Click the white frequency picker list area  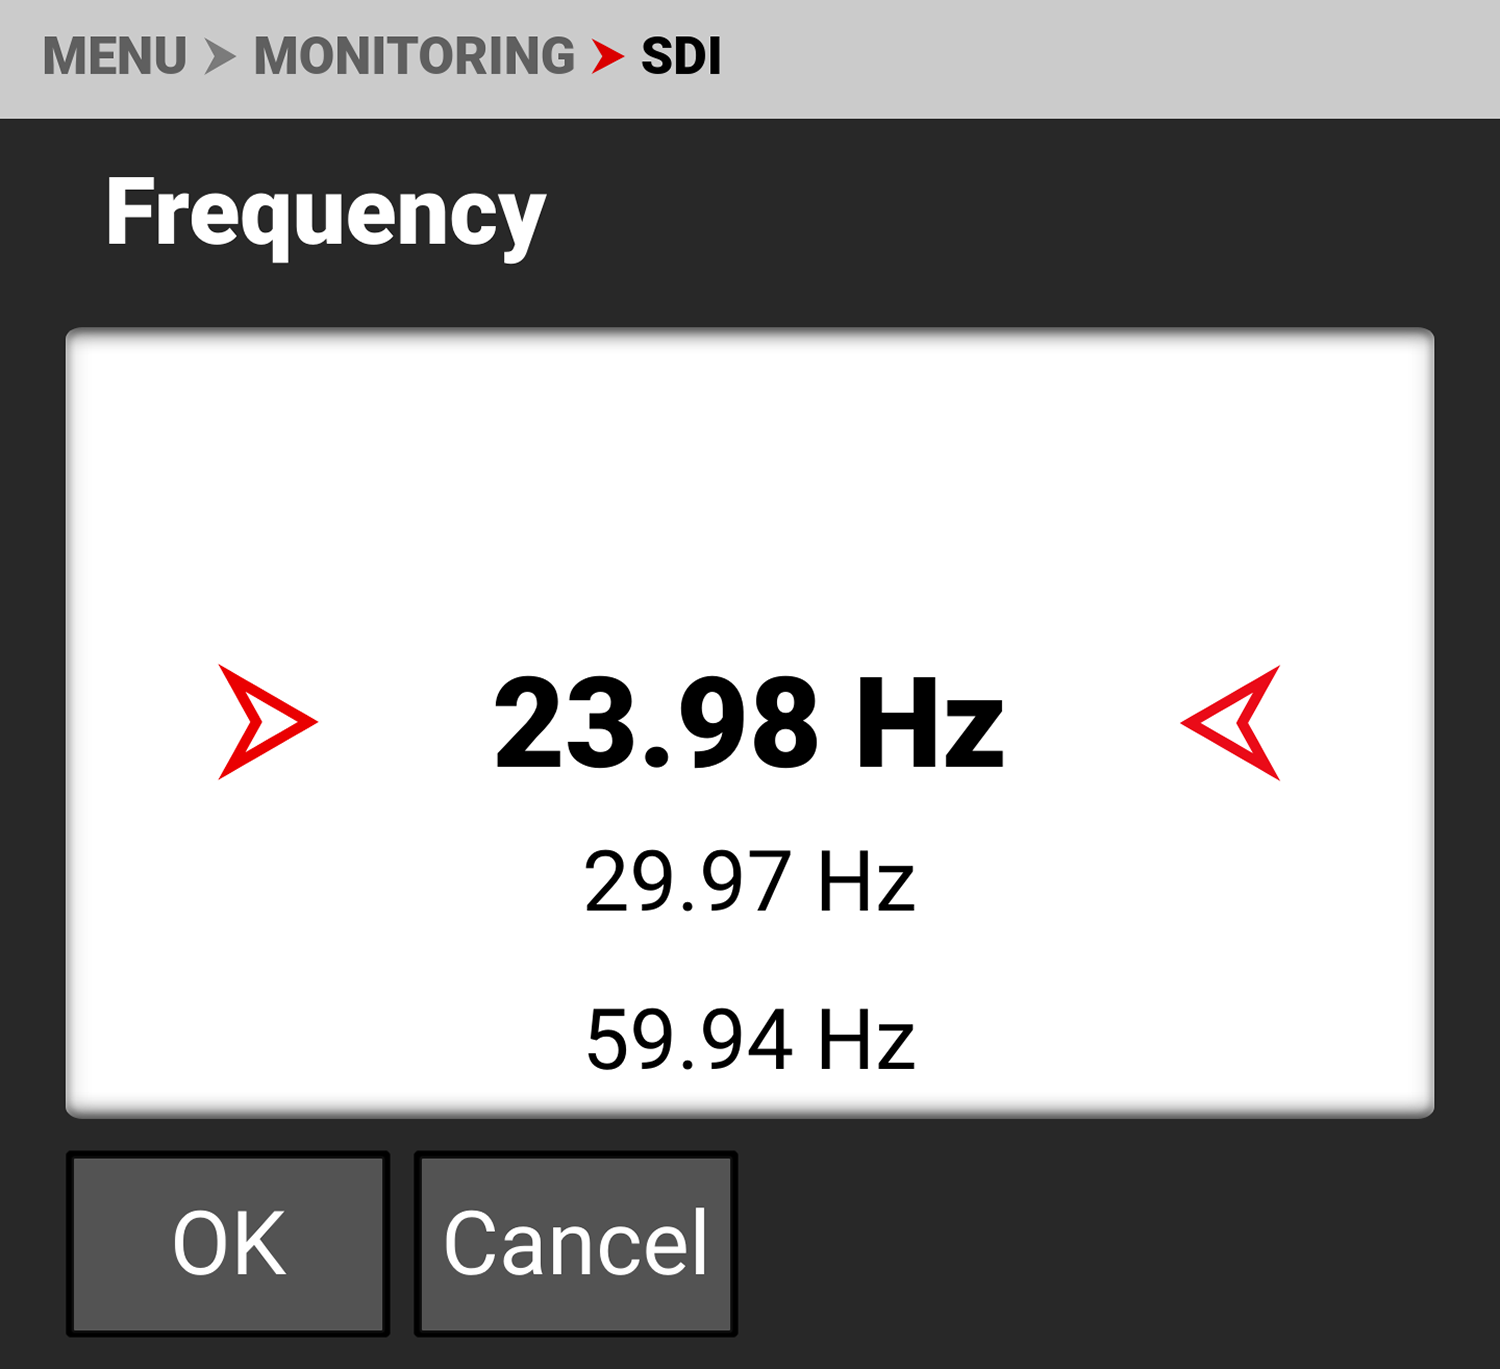tap(750, 722)
